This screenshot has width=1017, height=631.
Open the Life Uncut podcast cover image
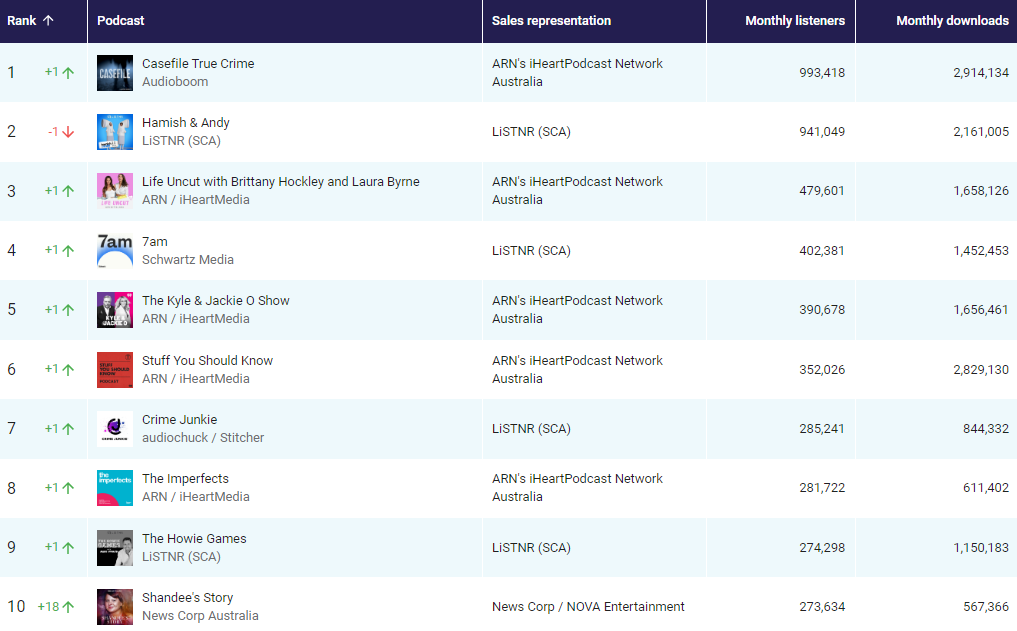click(x=114, y=191)
